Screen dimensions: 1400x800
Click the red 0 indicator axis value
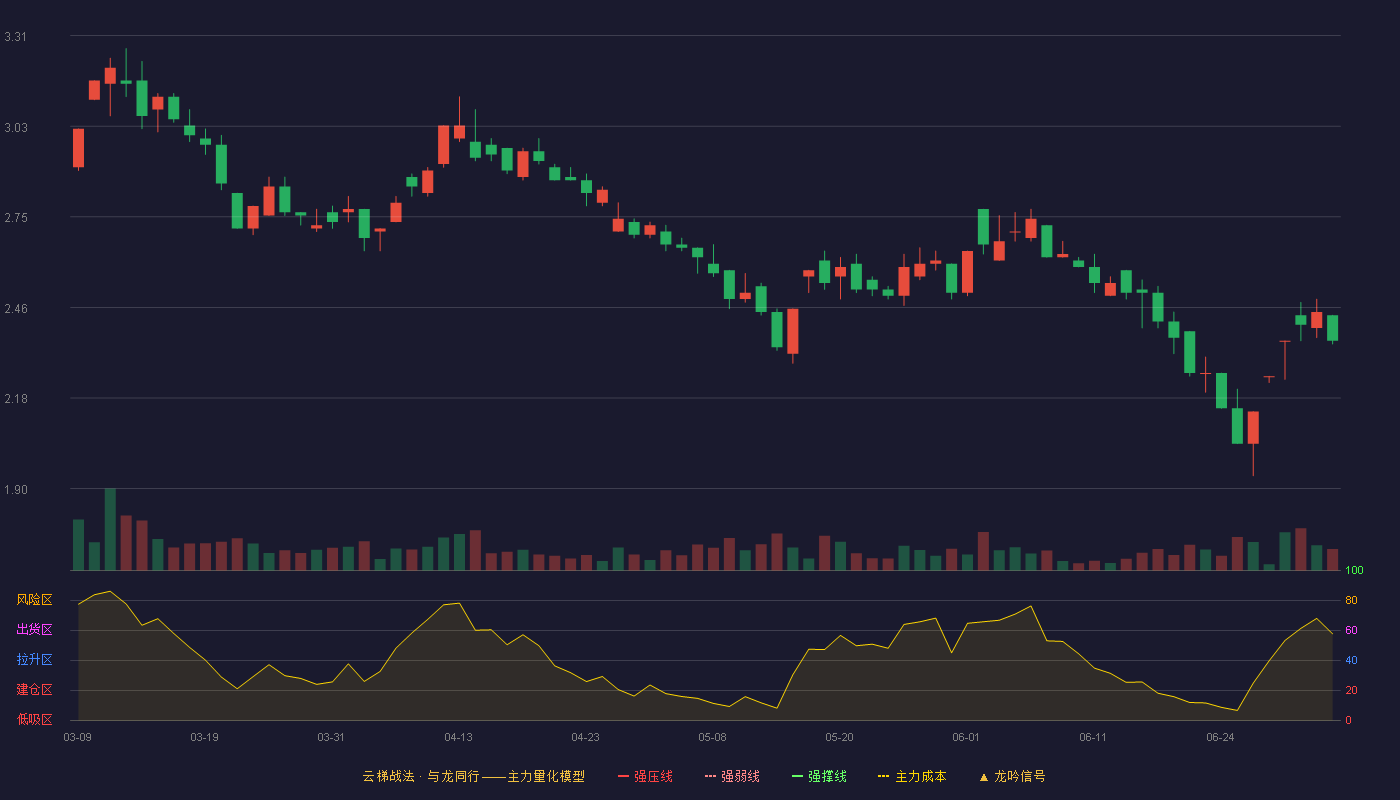coord(1348,720)
